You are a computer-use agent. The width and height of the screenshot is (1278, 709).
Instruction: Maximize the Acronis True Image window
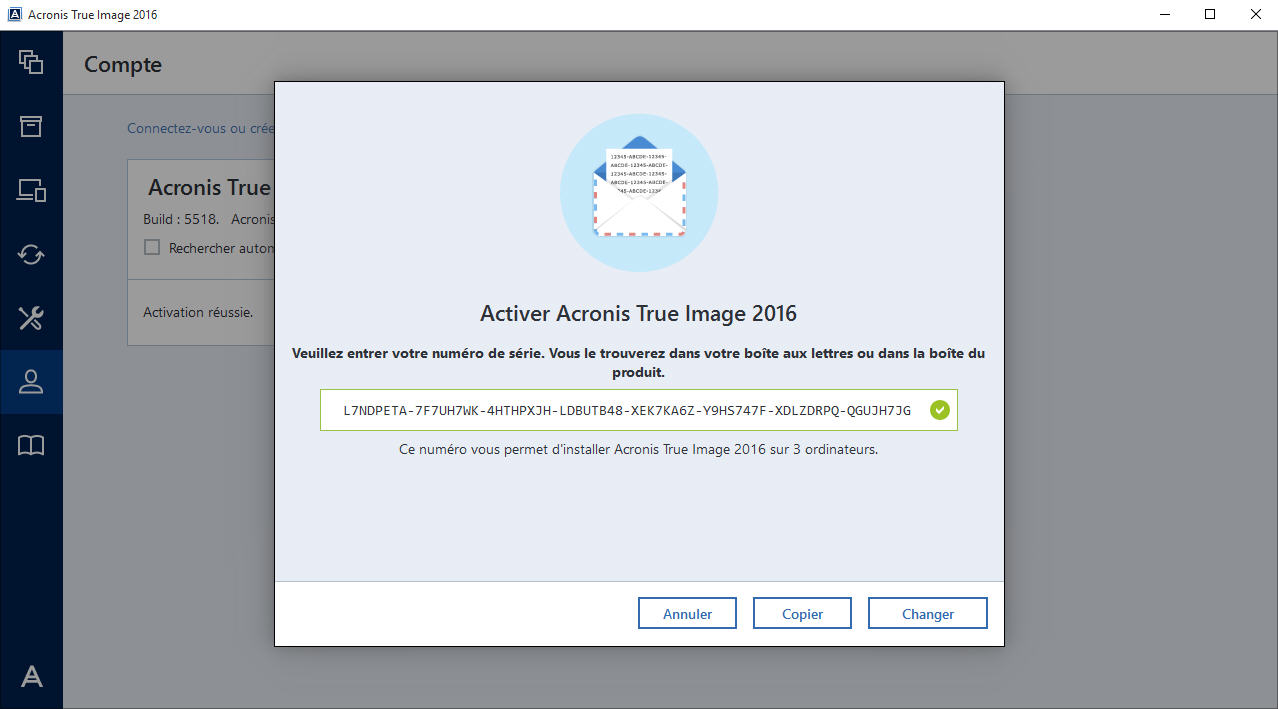(x=1210, y=15)
